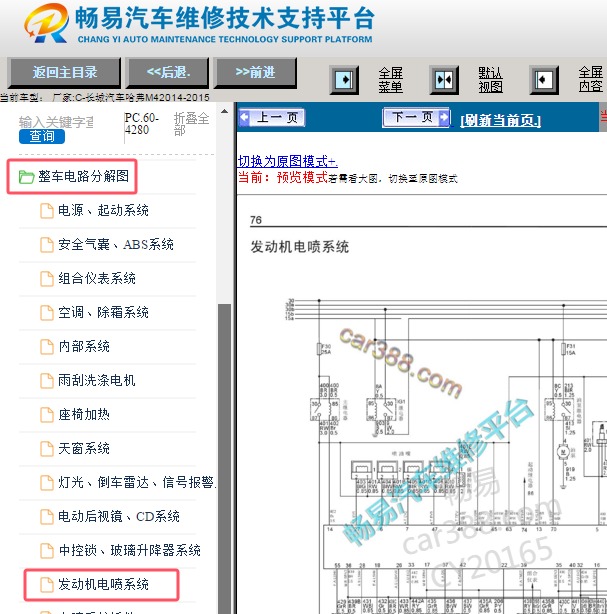The width and height of the screenshot is (607, 614).
Task: Click the 当前:预览模式 status text
Action: pyautogui.click(x=283, y=177)
